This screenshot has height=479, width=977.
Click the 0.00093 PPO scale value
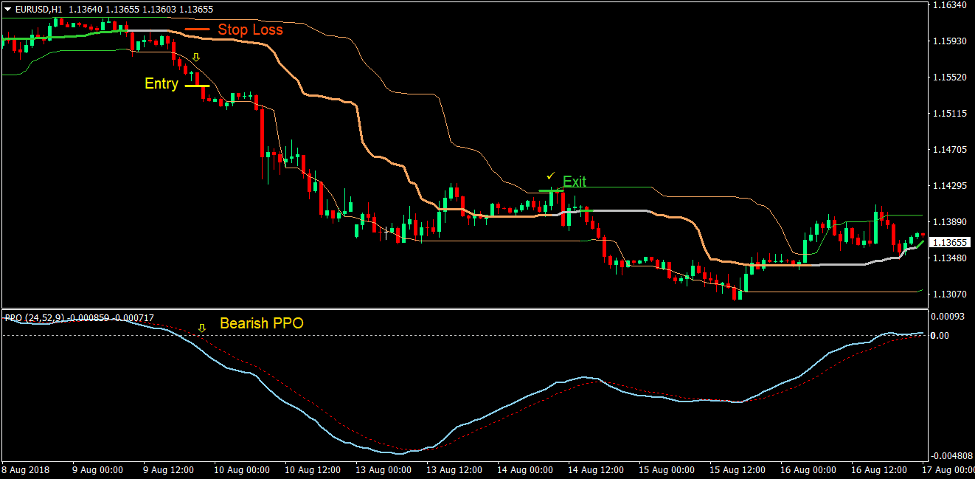(x=947, y=316)
